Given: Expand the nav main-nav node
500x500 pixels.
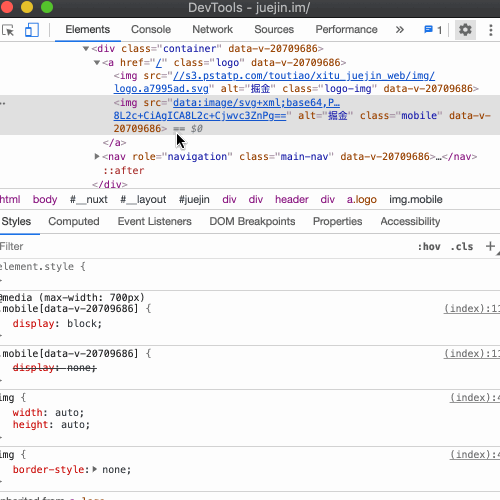Looking at the screenshot, I should coord(97,156).
